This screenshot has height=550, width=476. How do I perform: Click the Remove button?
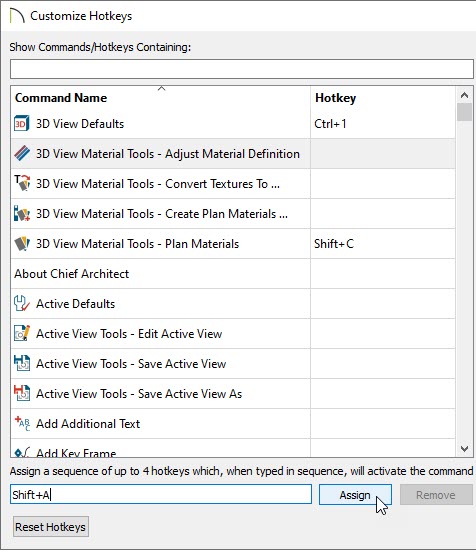[436, 495]
